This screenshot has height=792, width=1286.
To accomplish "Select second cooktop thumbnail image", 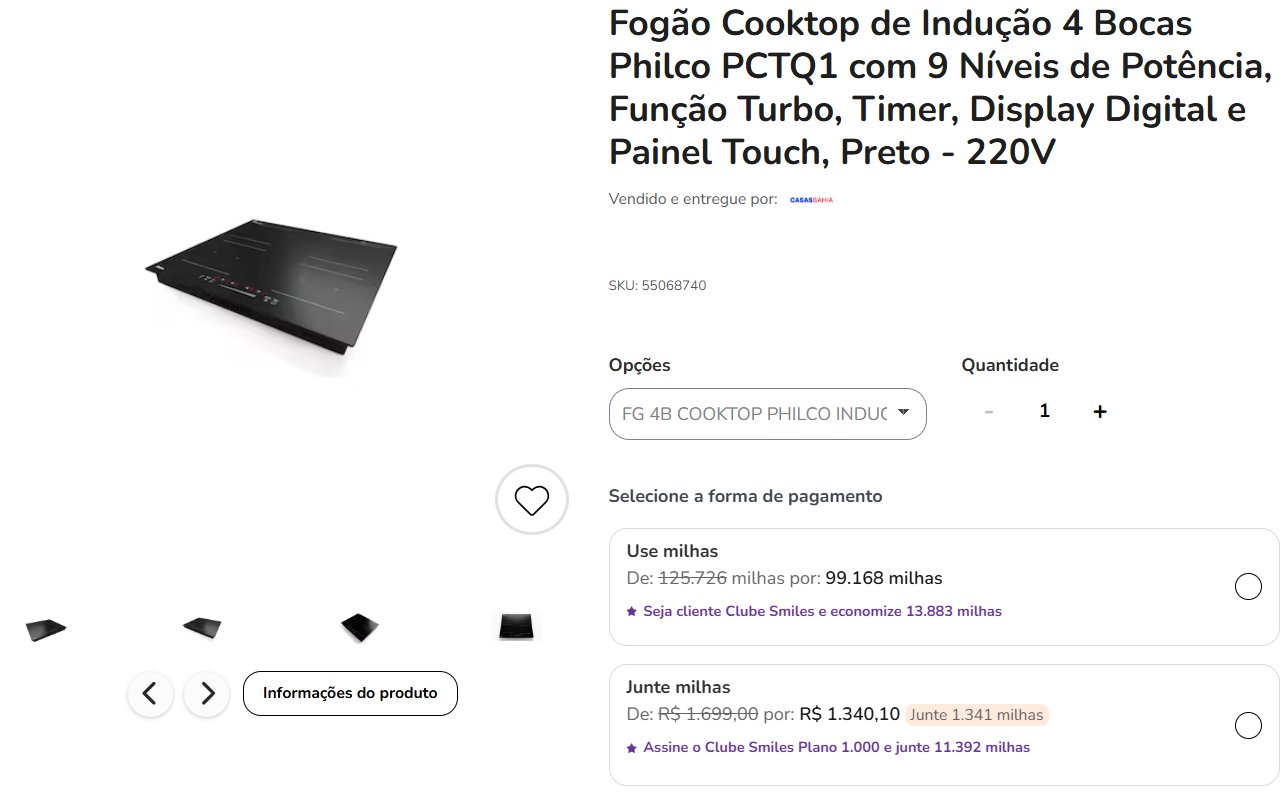I will [203, 627].
